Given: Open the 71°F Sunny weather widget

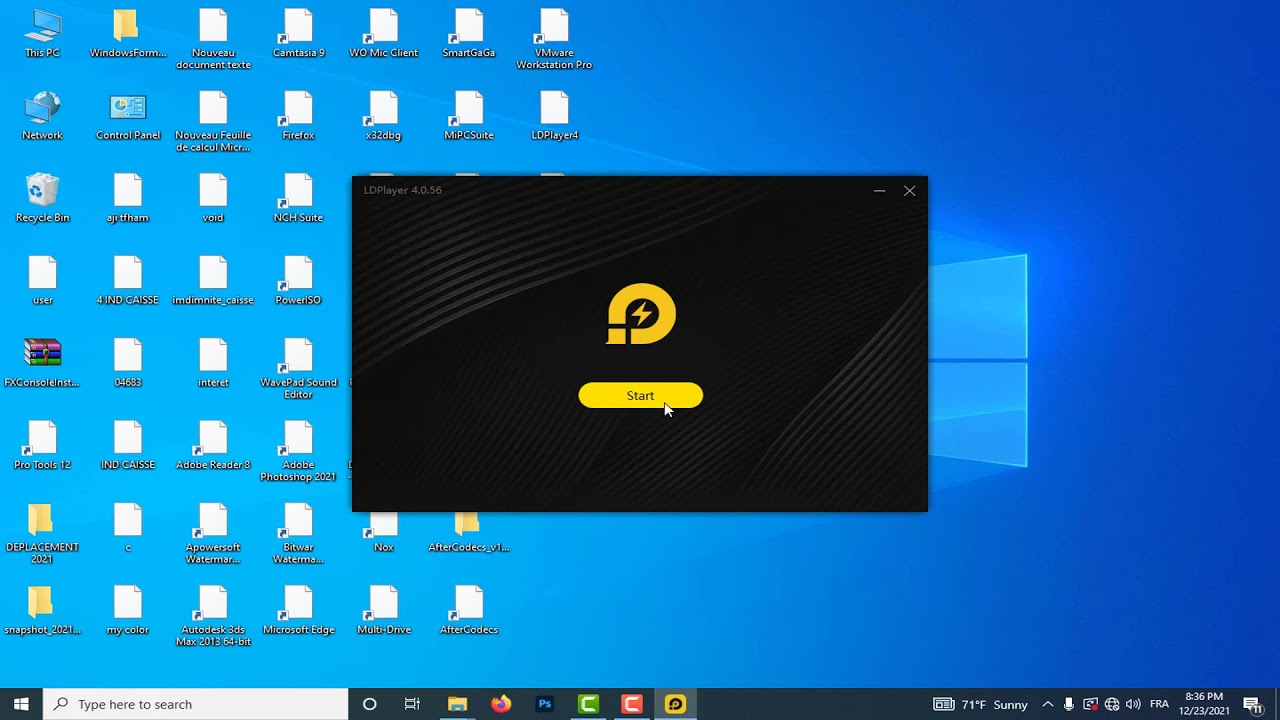Looking at the screenshot, I should (x=981, y=704).
